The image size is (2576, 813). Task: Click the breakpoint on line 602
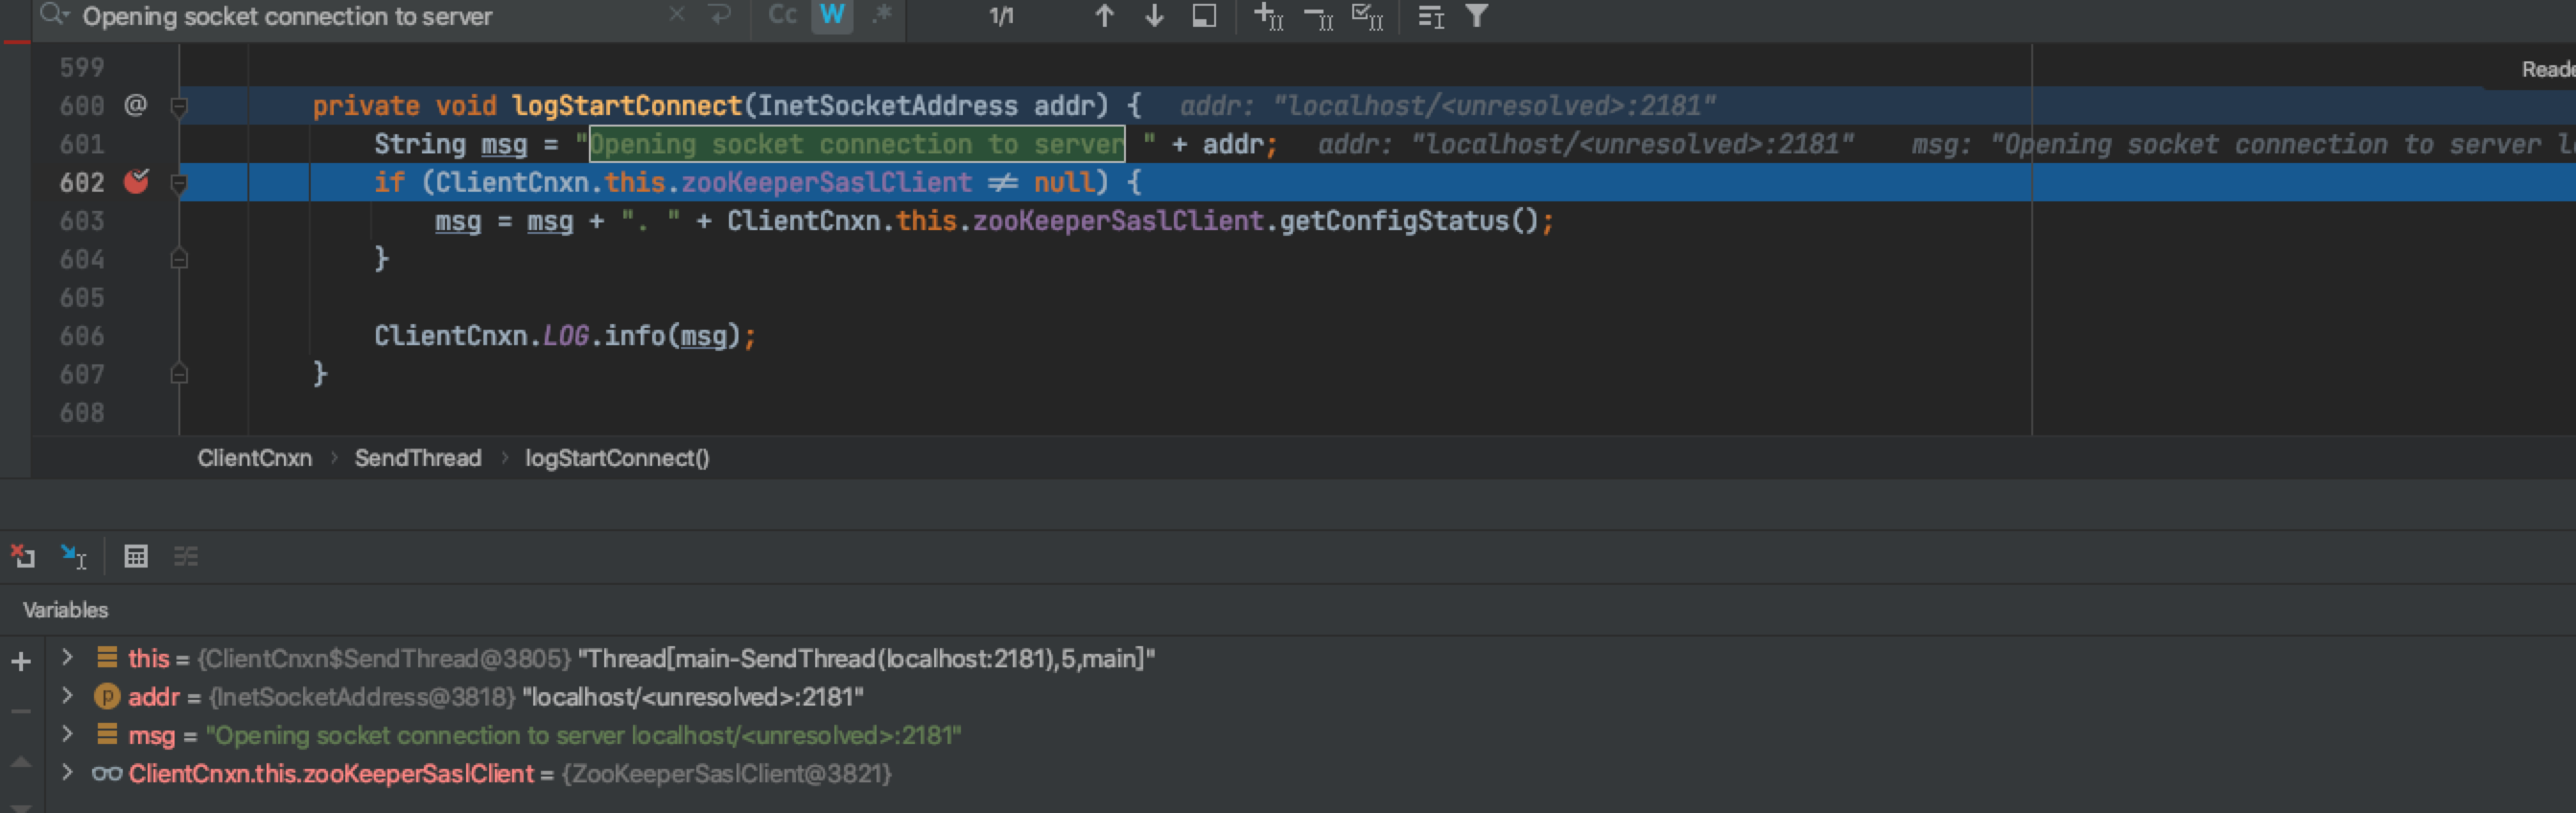(x=136, y=182)
